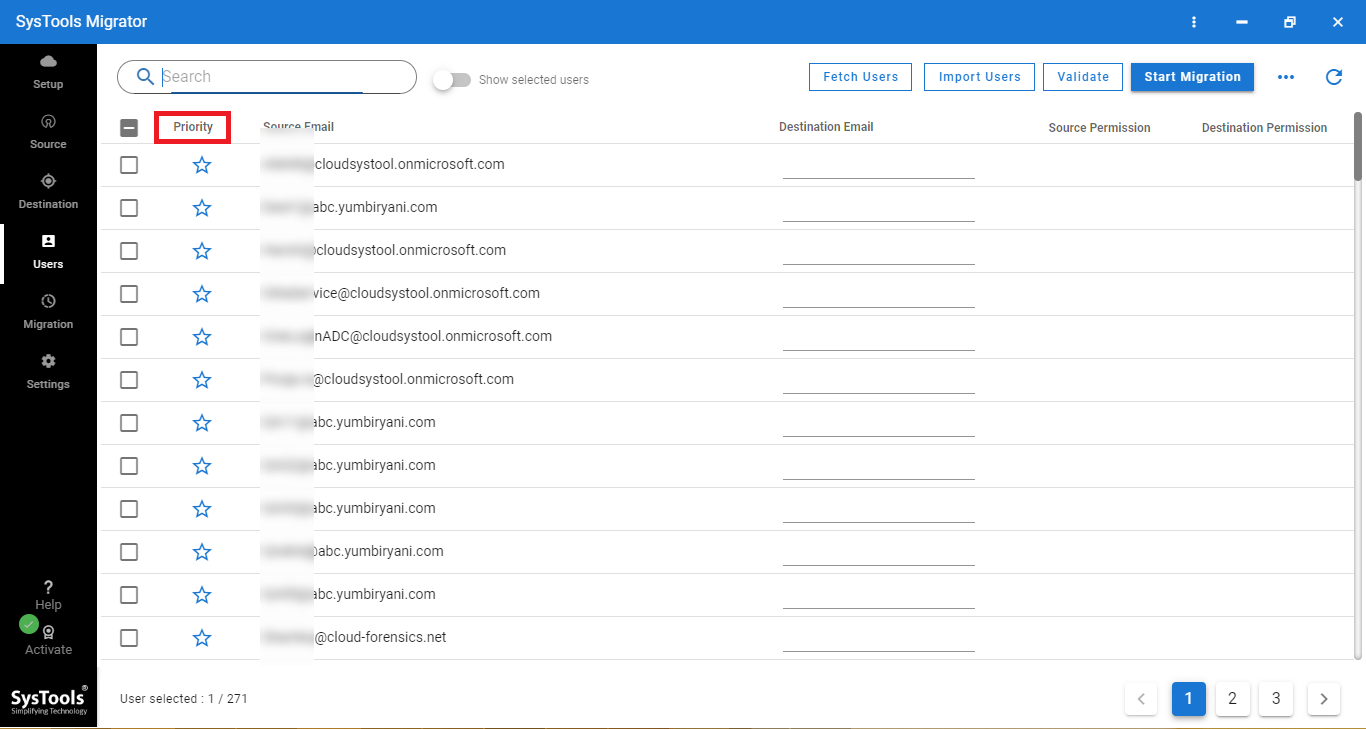Viewport: 1366px width, 729px height.
Task: Click the 'User selected : 1 / 271' text
Action: tap(184, 699)
